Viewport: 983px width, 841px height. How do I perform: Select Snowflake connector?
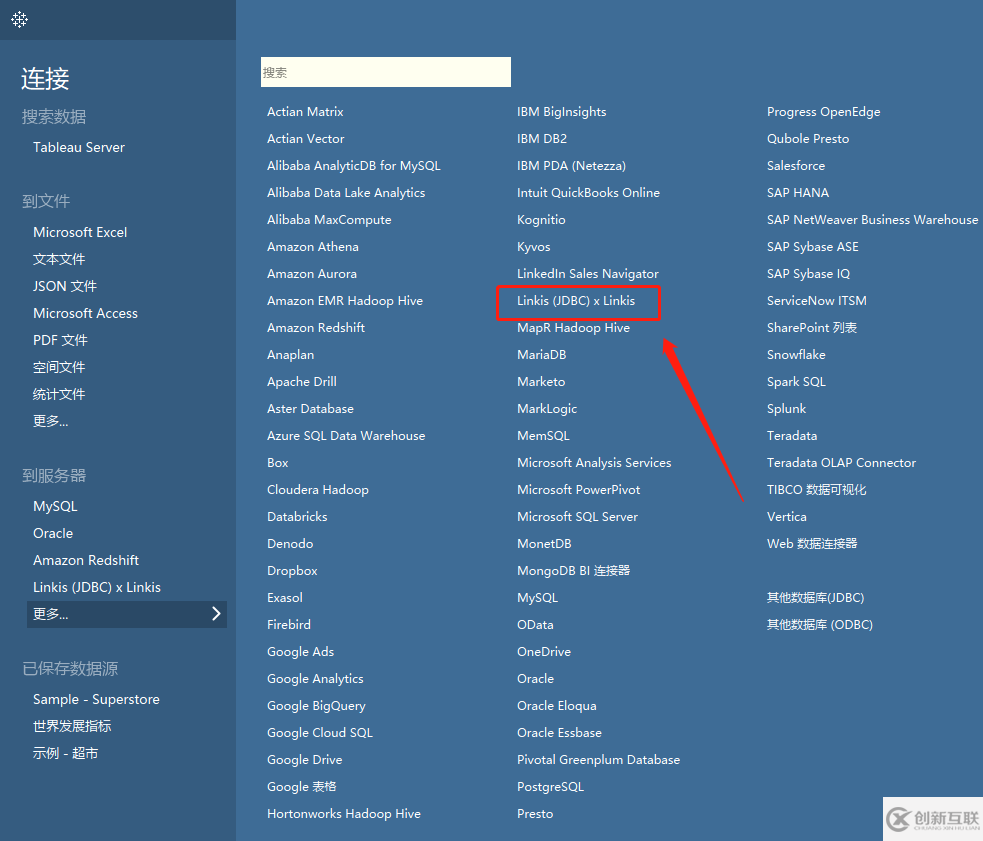click(x=796, y=355)
